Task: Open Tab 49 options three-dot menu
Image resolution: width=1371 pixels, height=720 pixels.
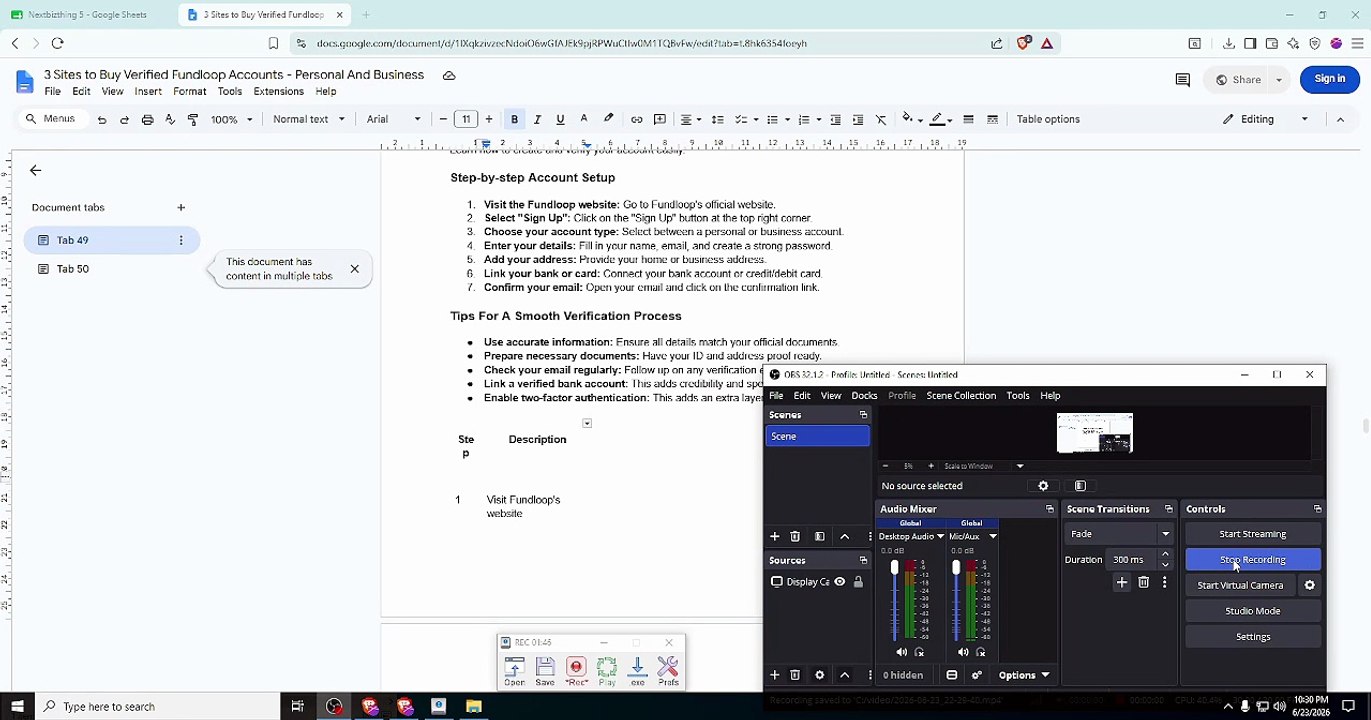Action: (181, 240)
